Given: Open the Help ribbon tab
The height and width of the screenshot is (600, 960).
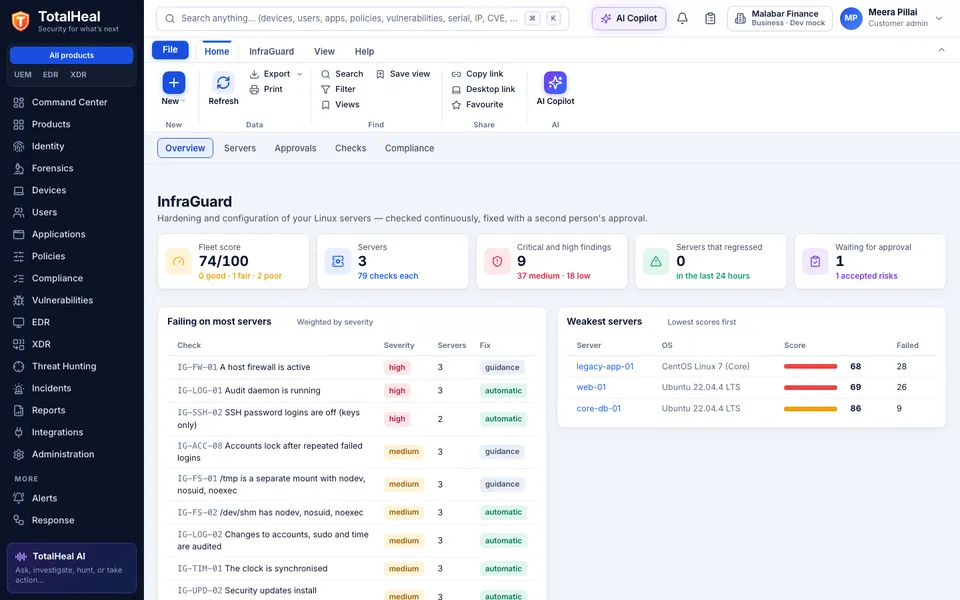Looking at the screenshot, I should (x=364, y=51).
